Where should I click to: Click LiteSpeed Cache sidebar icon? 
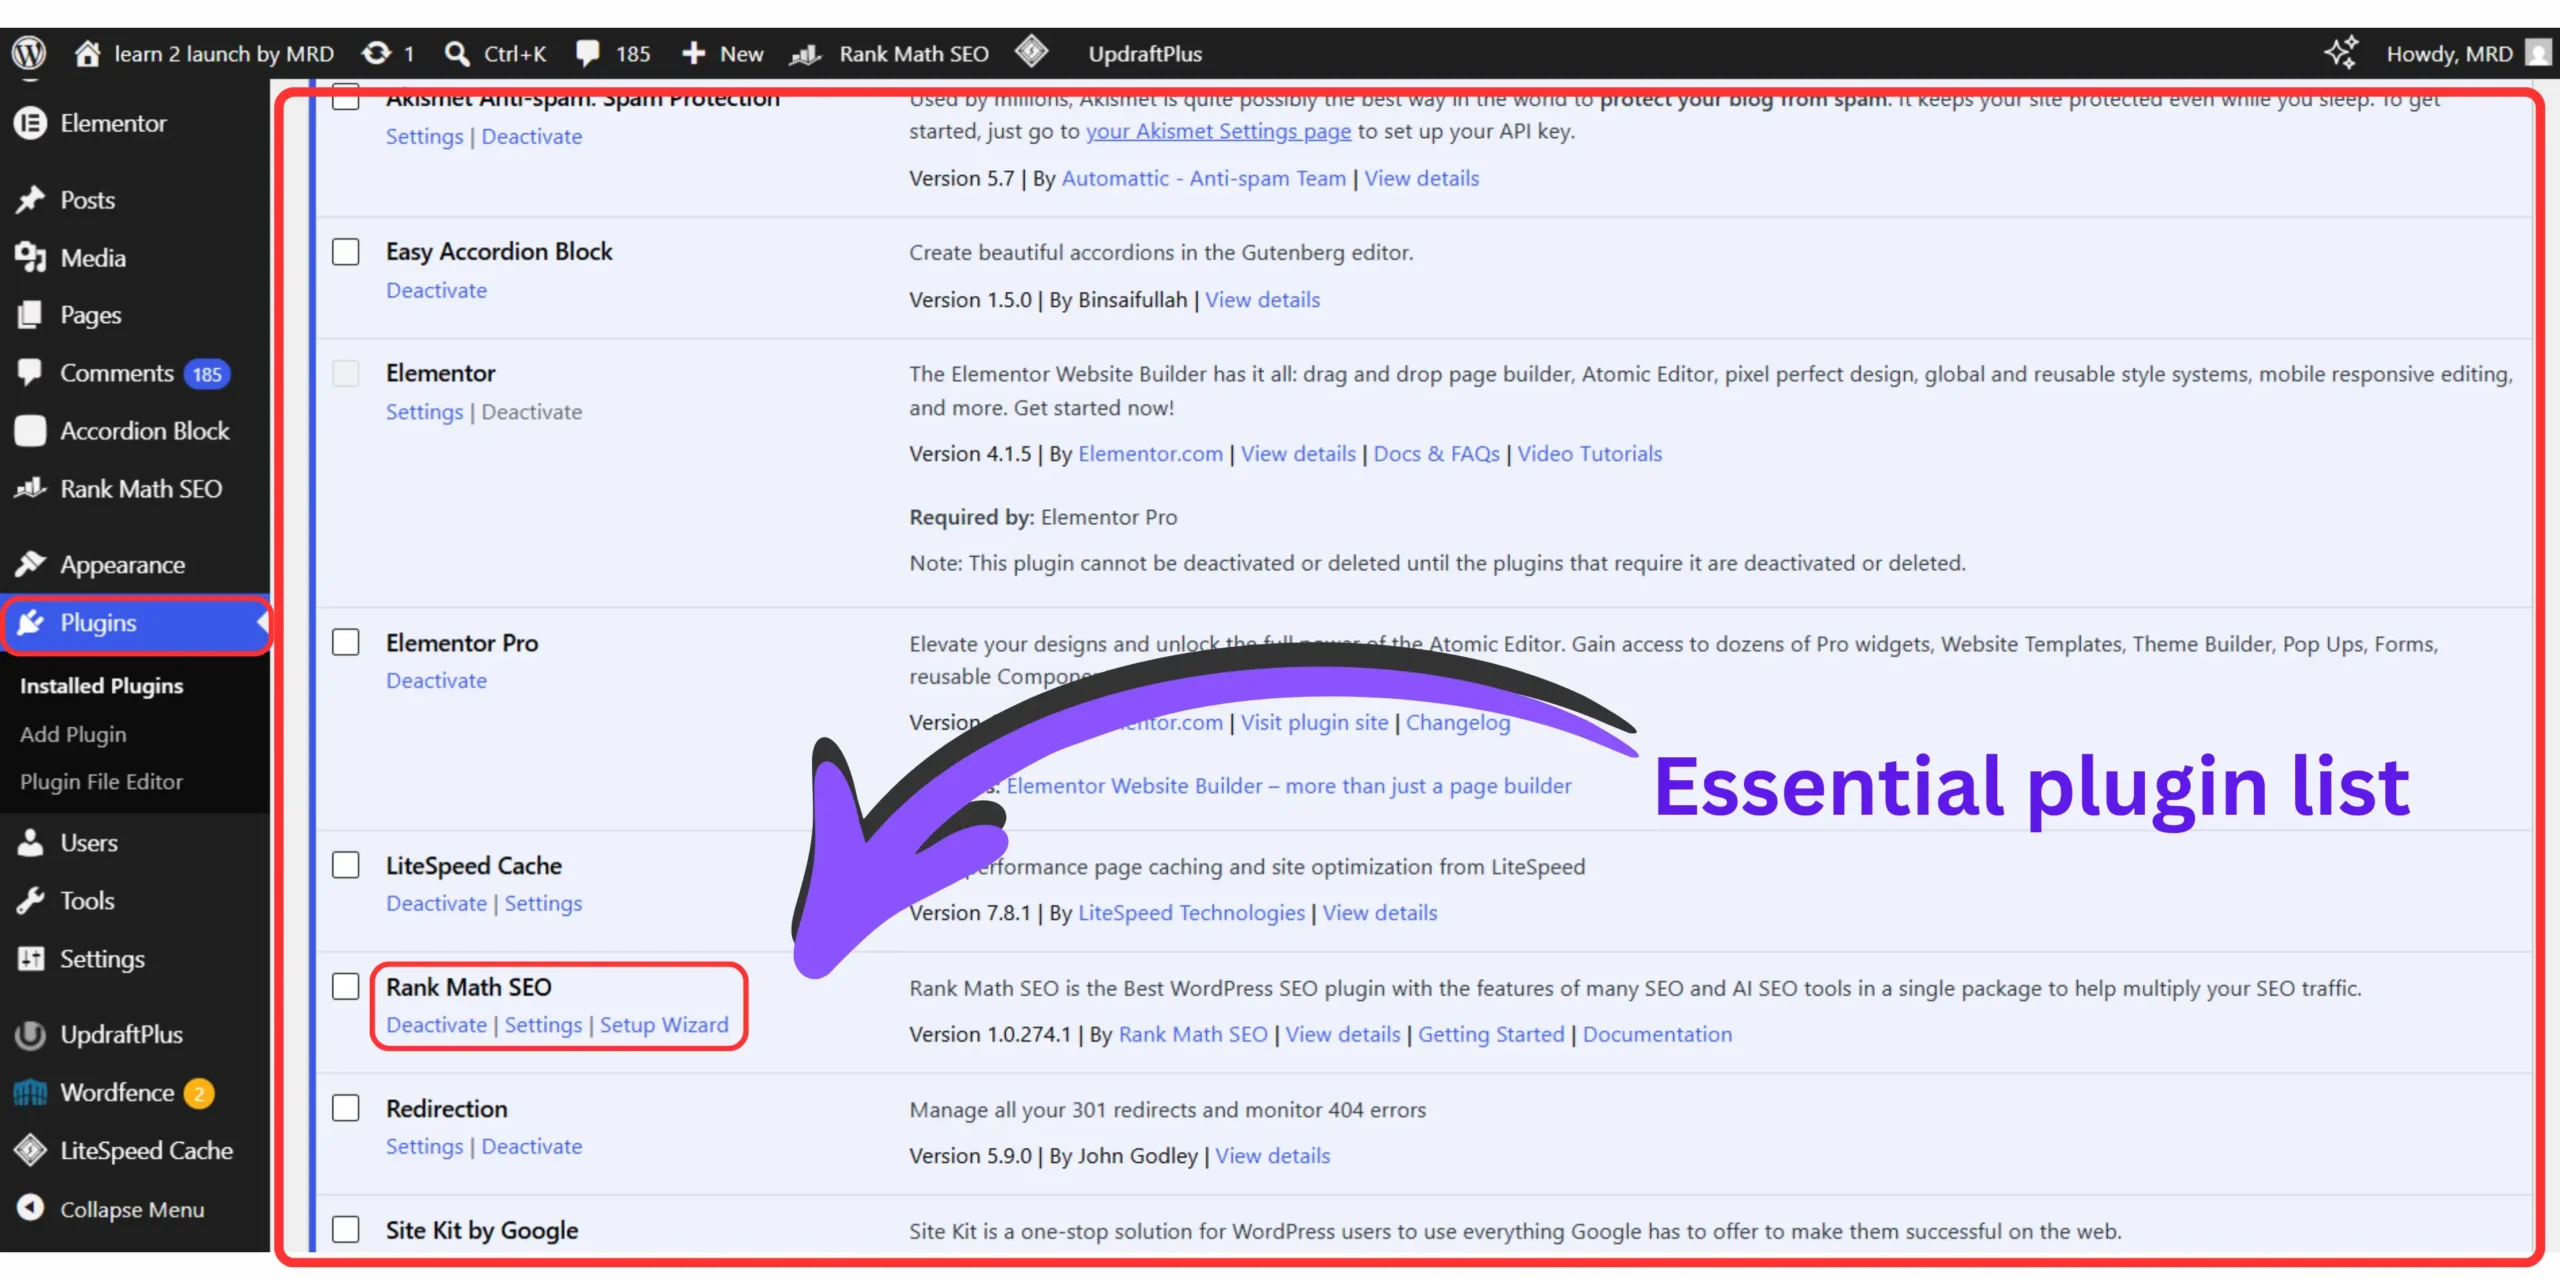[30, 1151]
